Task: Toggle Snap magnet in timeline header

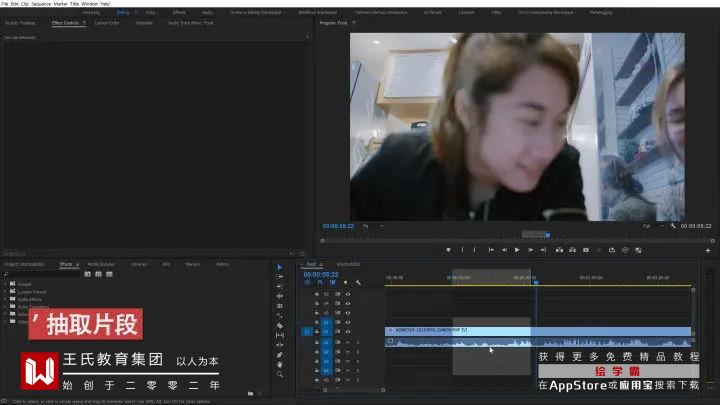Action: click(x=320, y=282)
